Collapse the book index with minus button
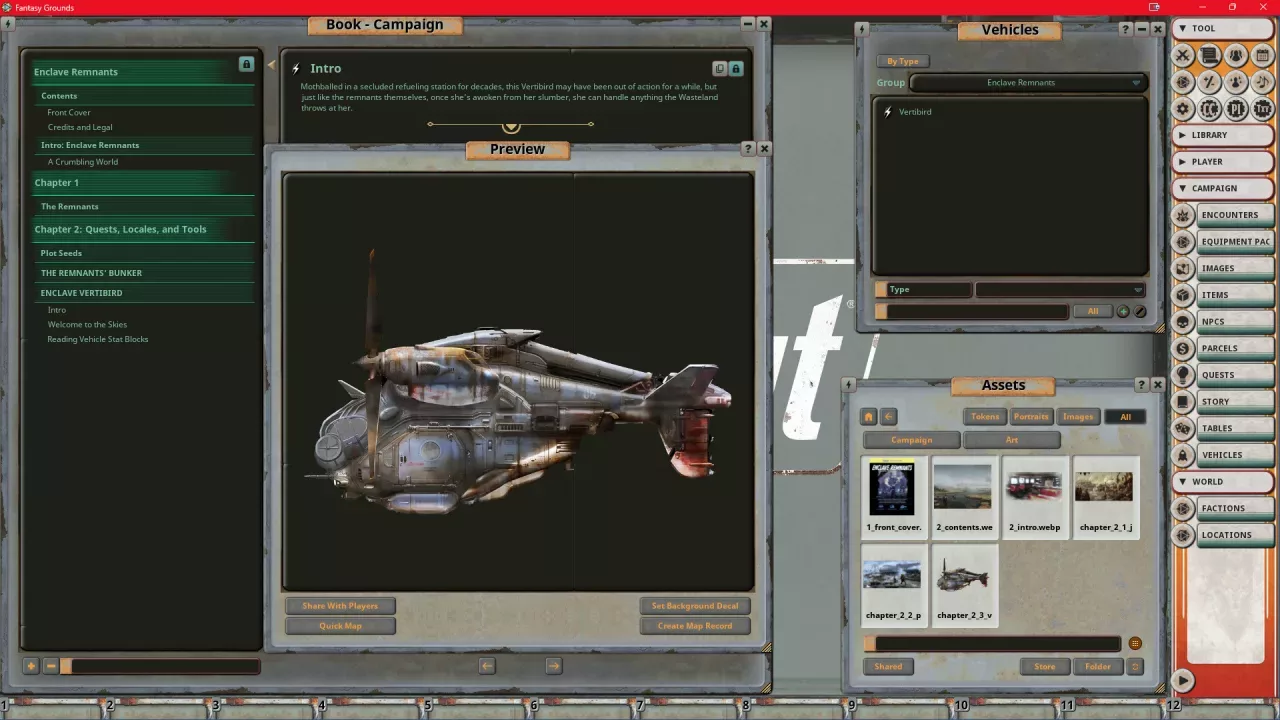The image size is (1280, 720). (x=51, y=666)
